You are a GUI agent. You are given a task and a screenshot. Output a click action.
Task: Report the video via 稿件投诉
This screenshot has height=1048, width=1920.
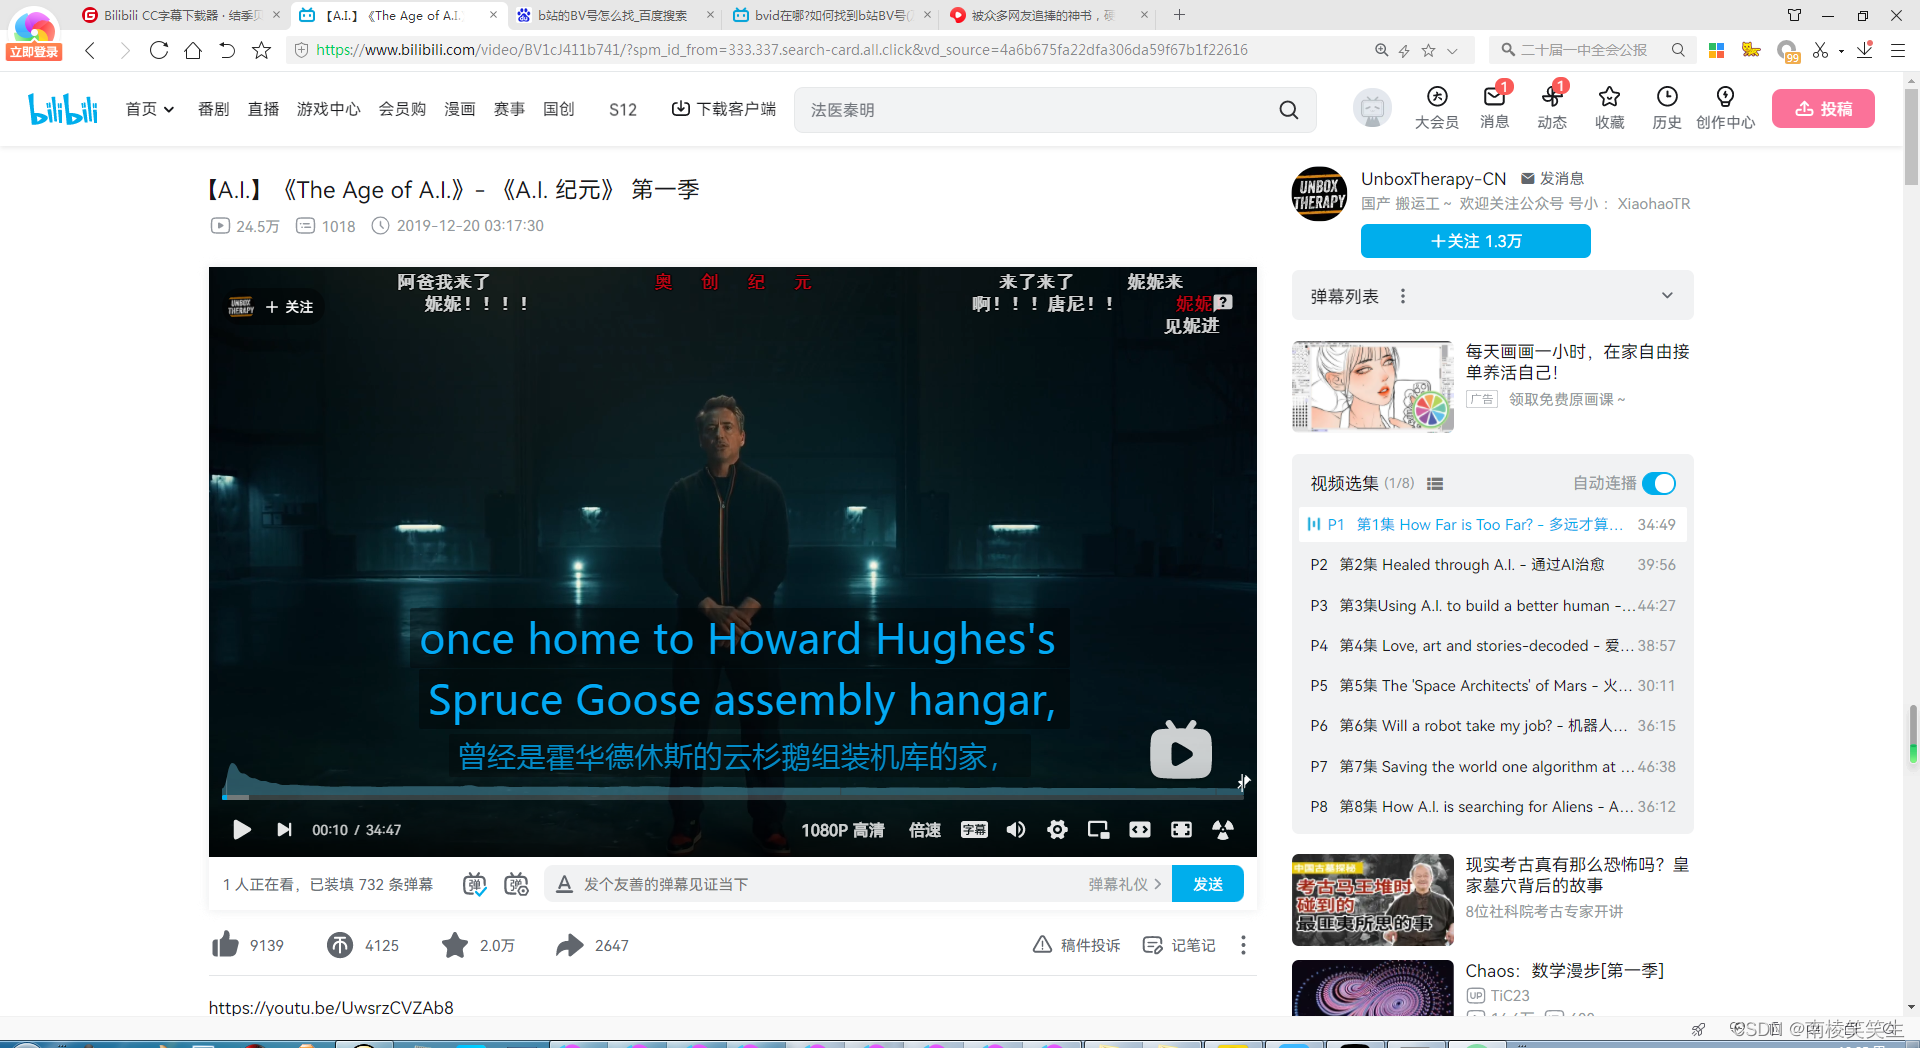[1076, 945]
